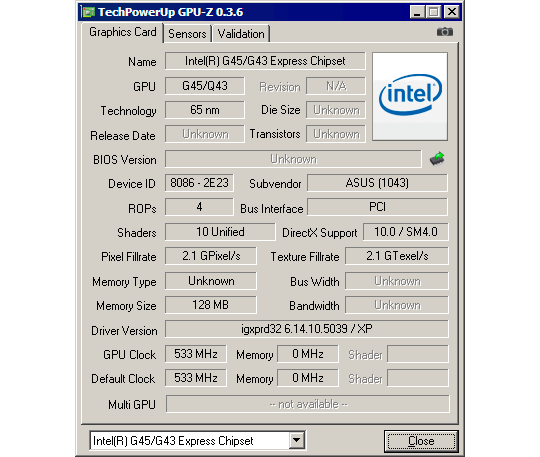Click the GPU field G45/Q43
Screen dimensions: 540x457
tap(205, 86)
